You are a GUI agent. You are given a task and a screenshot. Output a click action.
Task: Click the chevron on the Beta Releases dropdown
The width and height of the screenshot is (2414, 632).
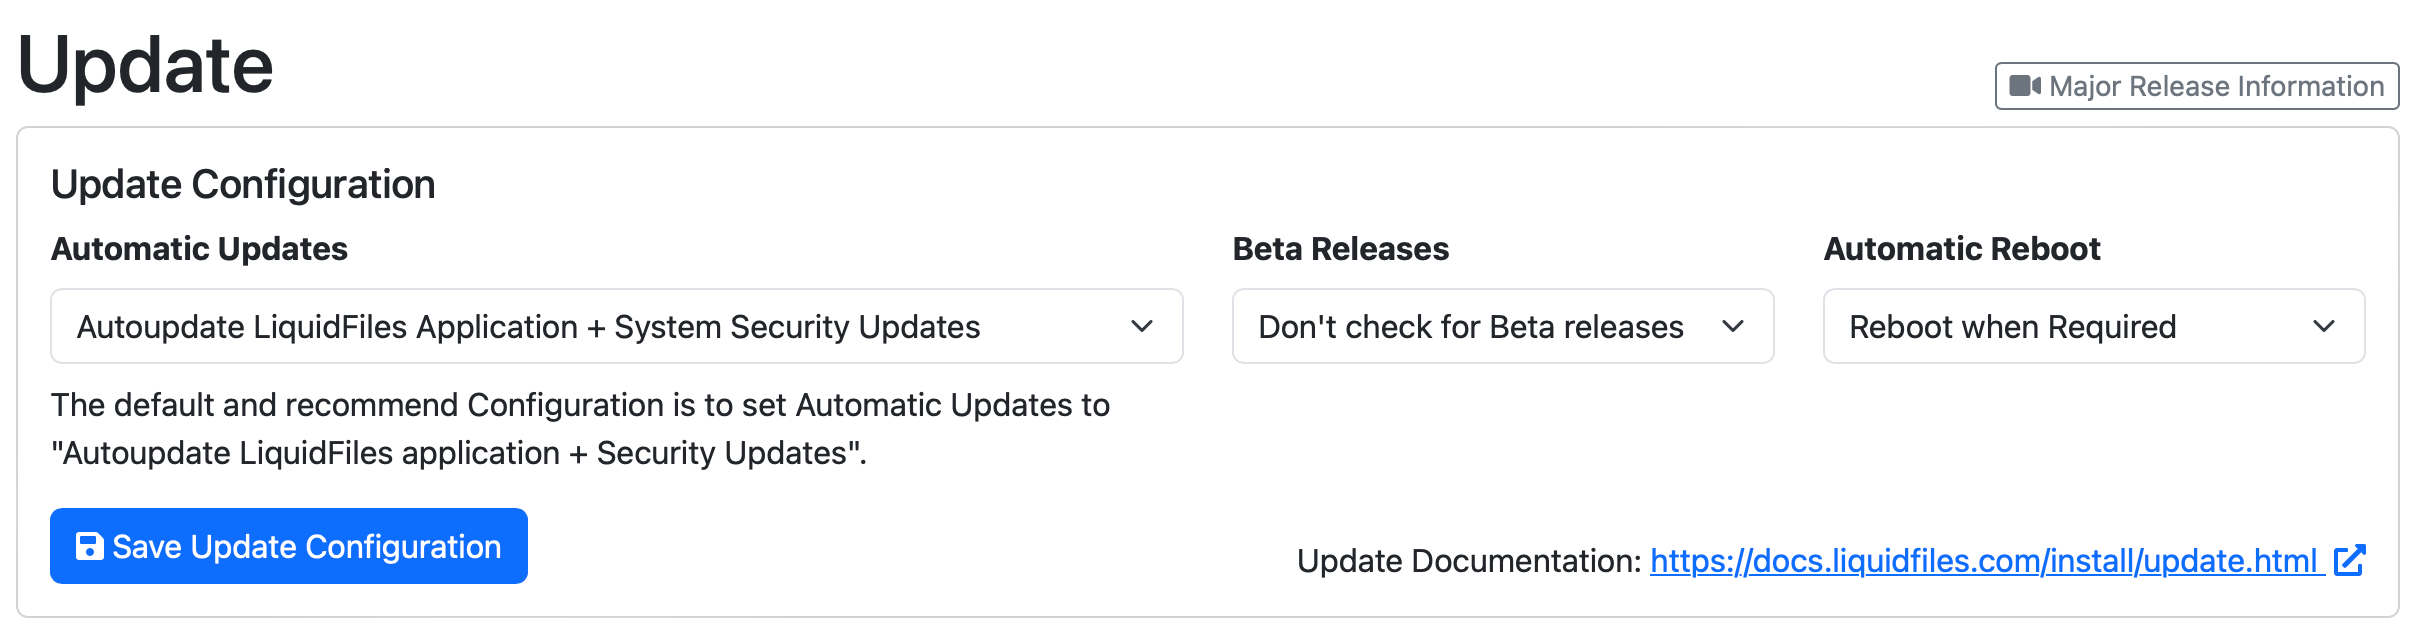pyautogui.click(x=1735, y=326)
